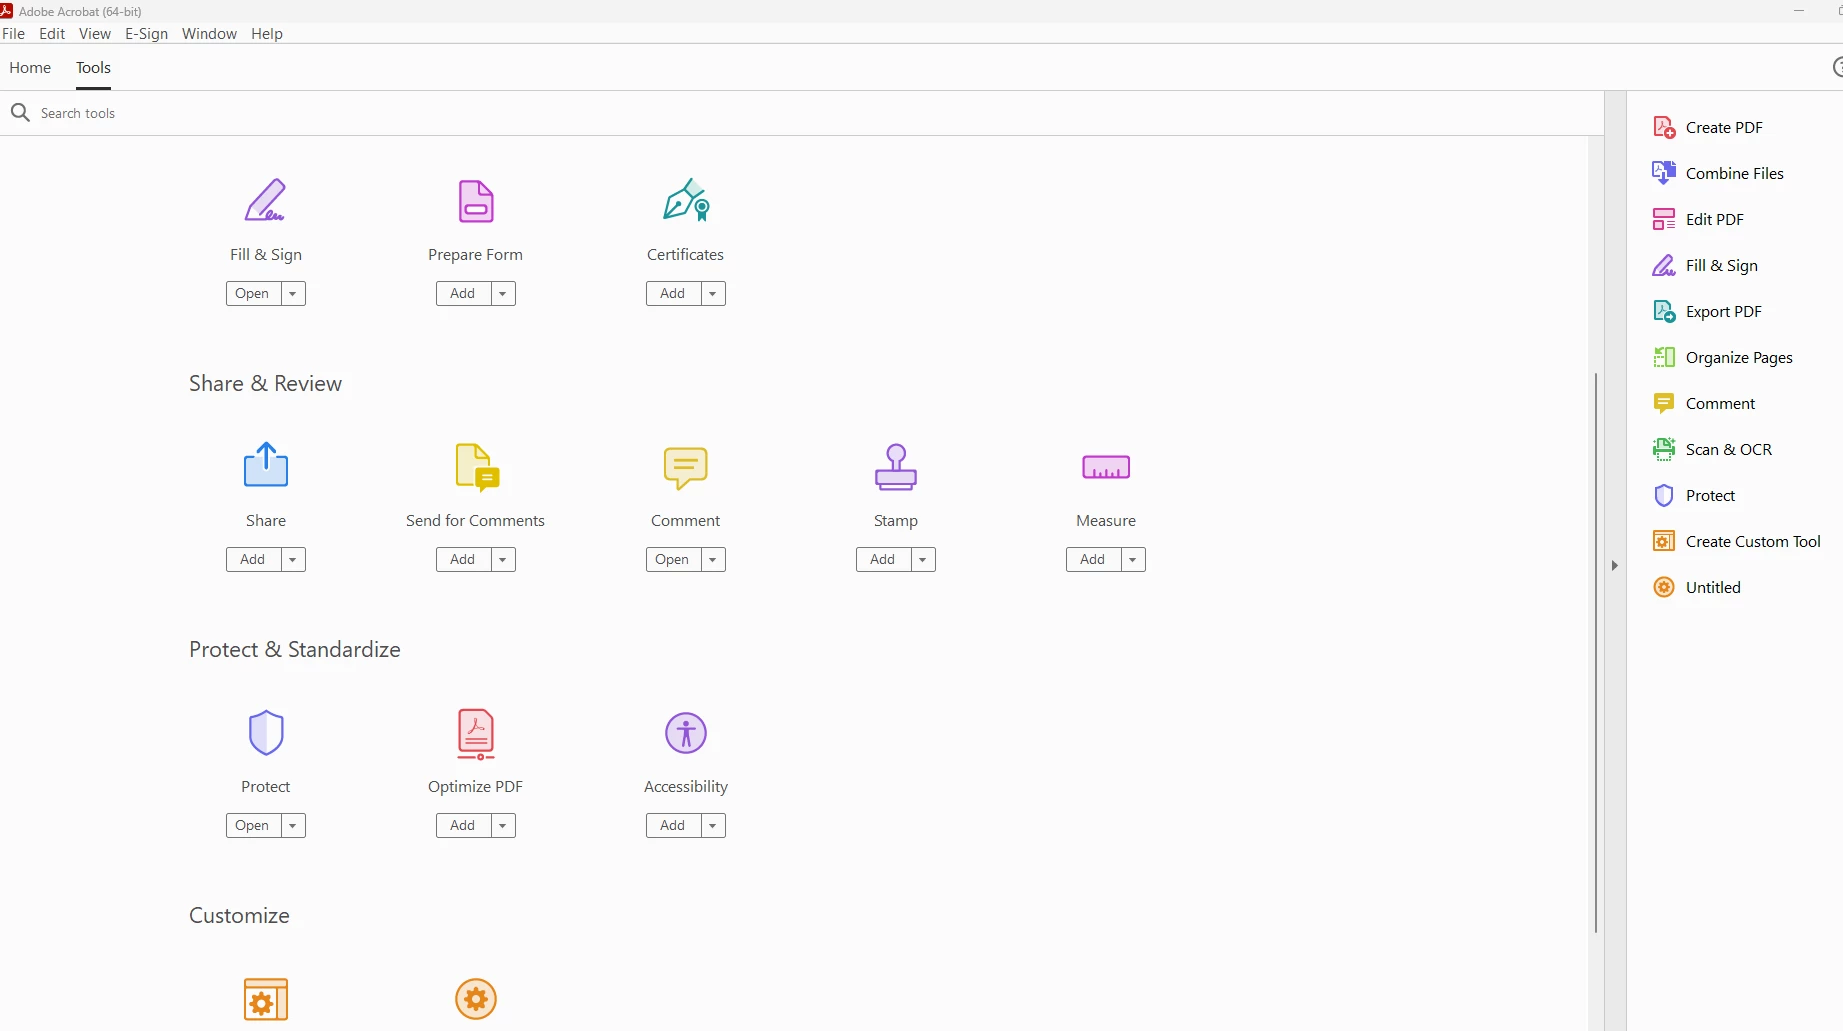Click Add button under Optimize PDF

[x=463, y=826]
